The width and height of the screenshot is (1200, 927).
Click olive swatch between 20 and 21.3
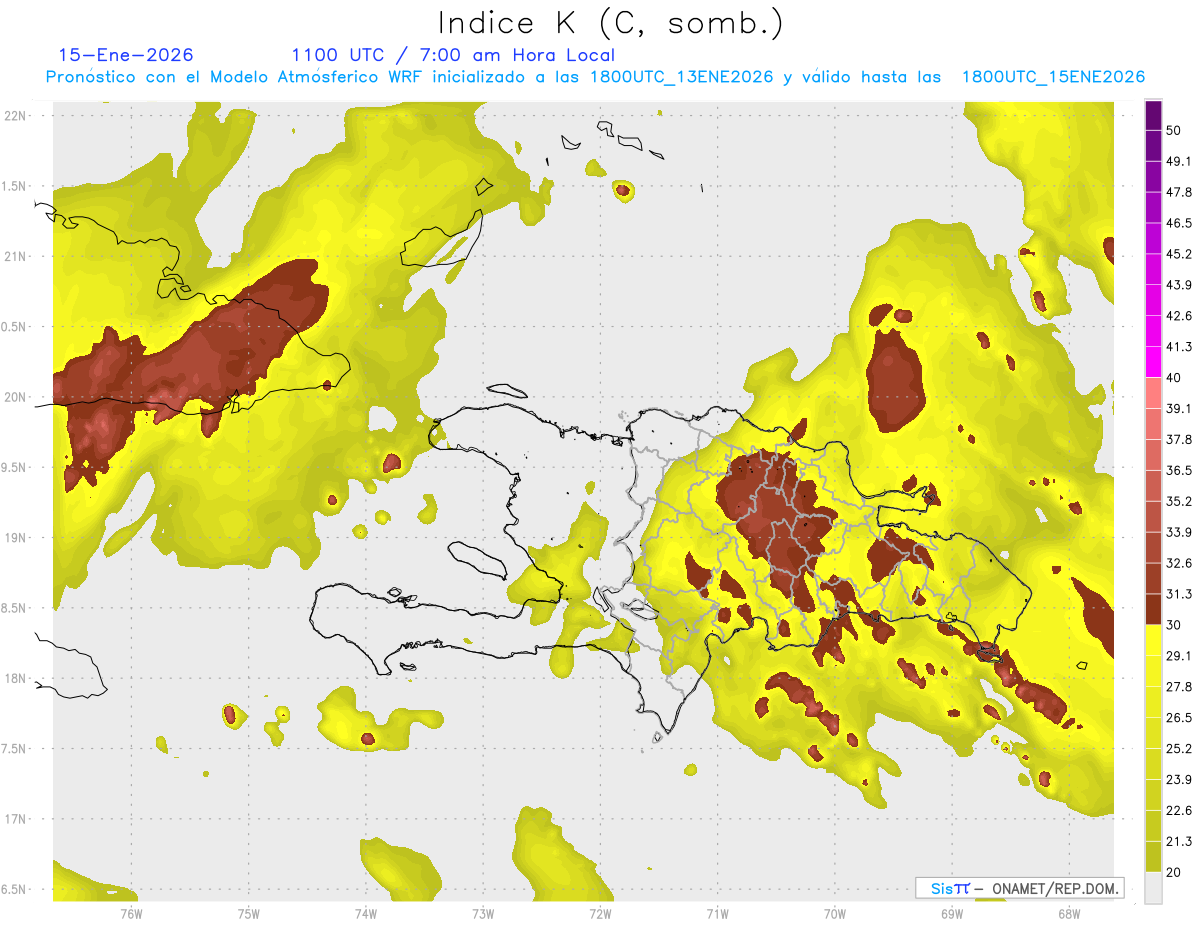click(1153, 856)
